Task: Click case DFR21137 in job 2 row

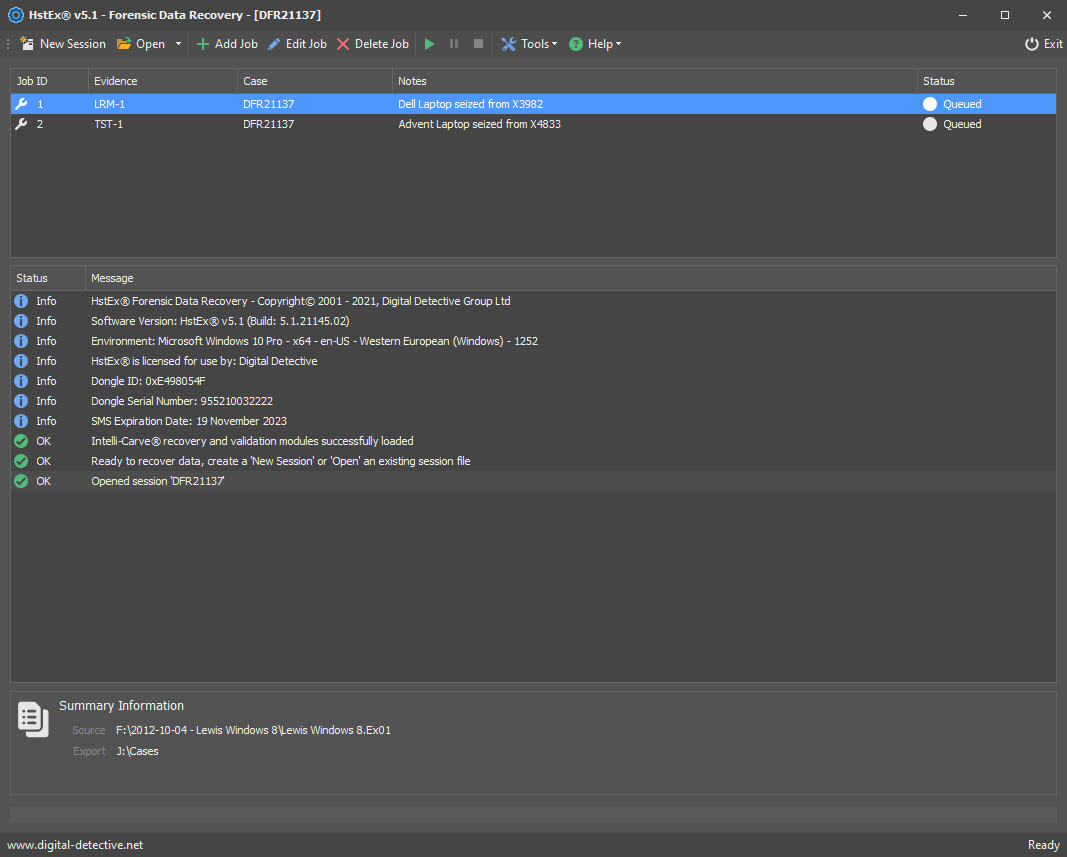Action: [x=269, y=124]
